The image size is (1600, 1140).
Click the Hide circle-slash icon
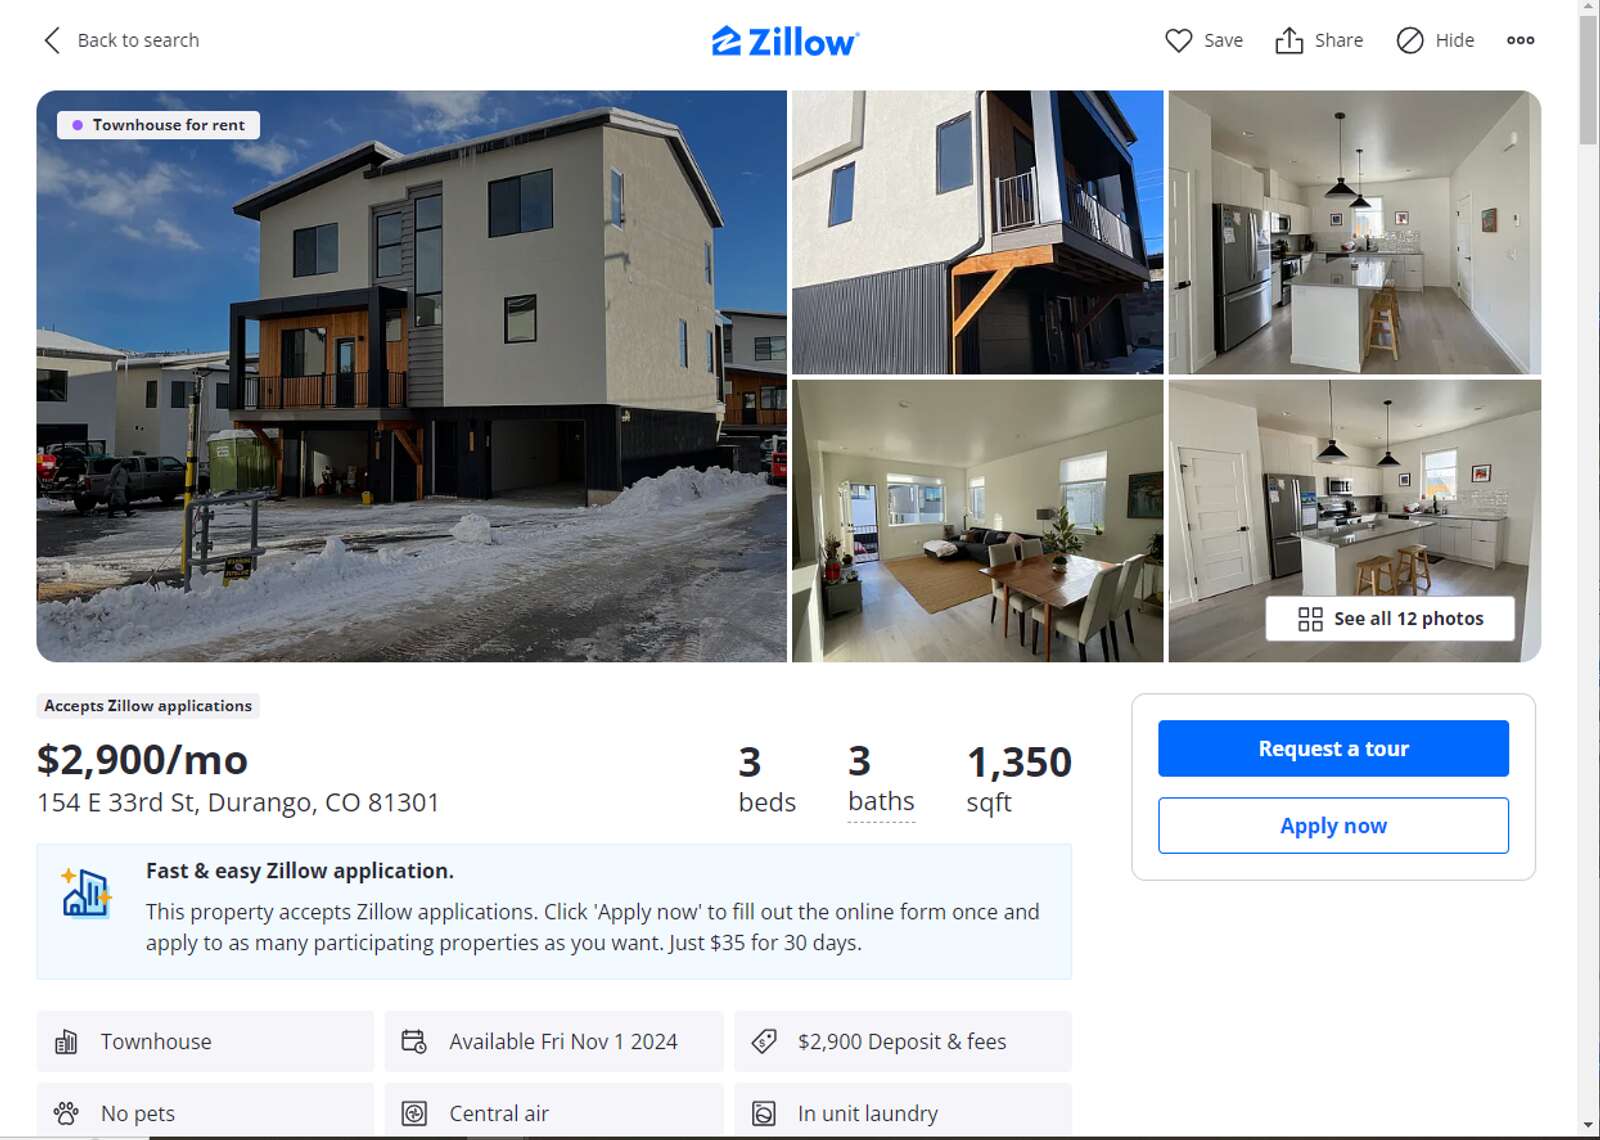coord(1409,40)
